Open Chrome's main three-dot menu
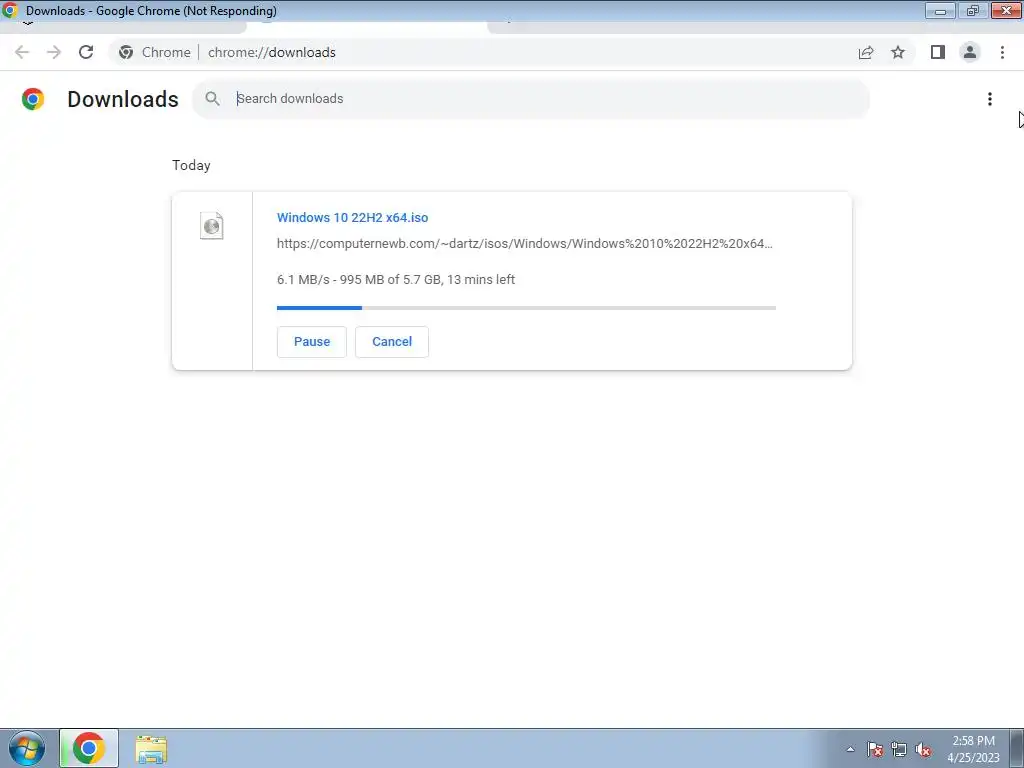 tap(1002, 52)
